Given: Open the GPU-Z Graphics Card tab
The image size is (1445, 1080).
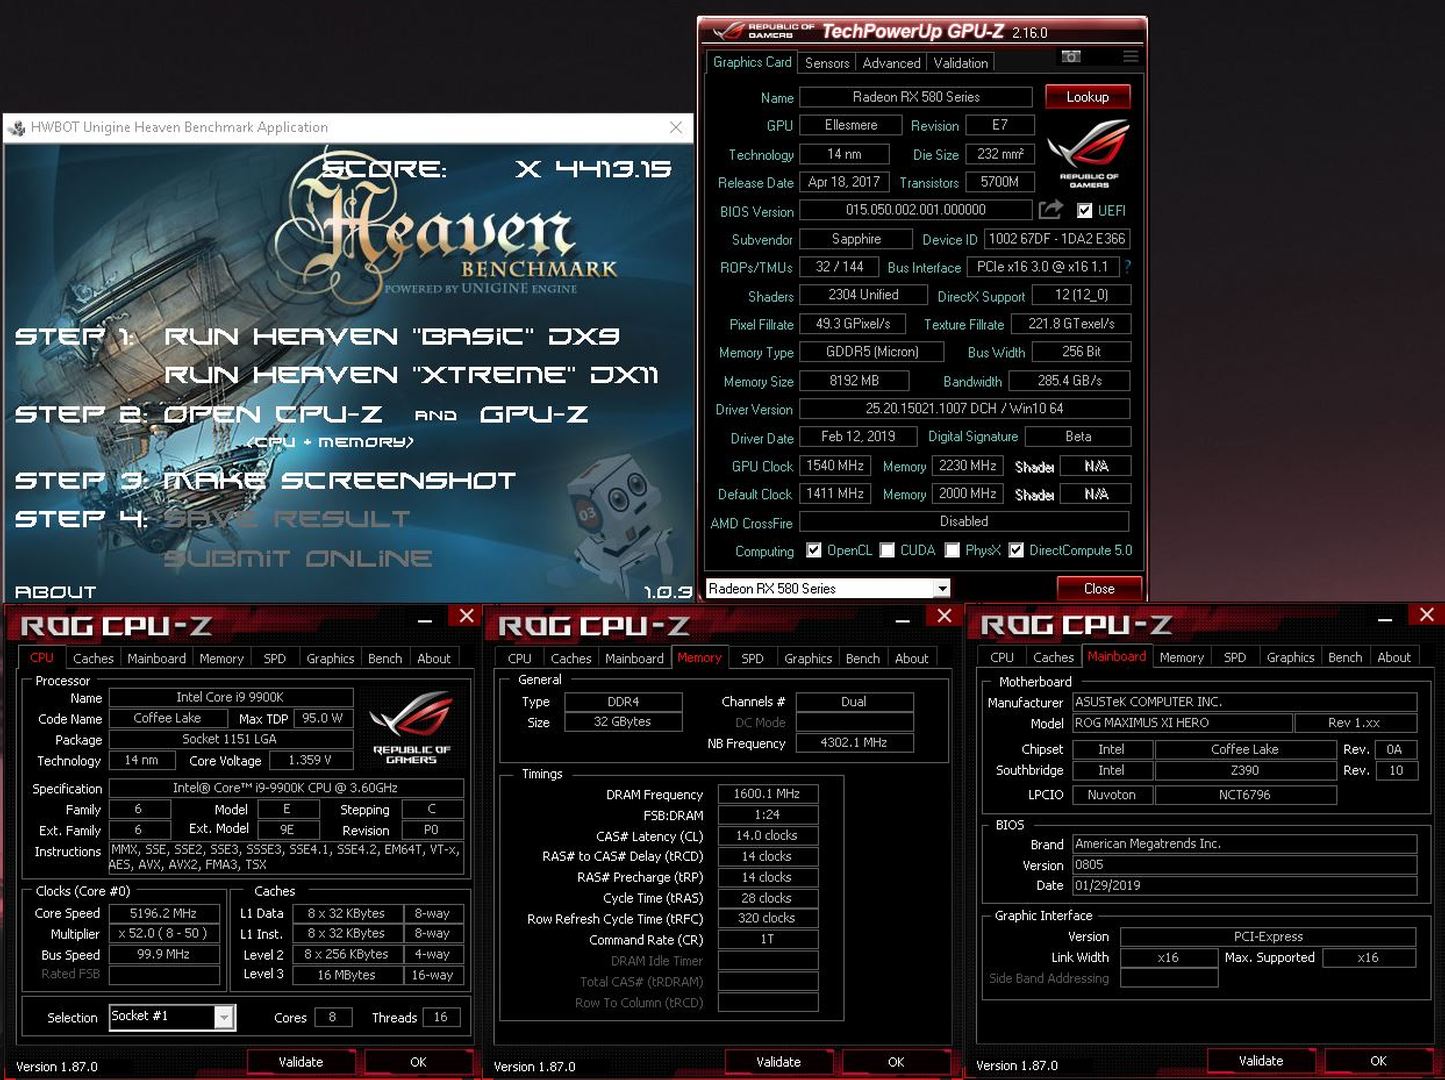Looking at the screenshot, I should point(752,62).
